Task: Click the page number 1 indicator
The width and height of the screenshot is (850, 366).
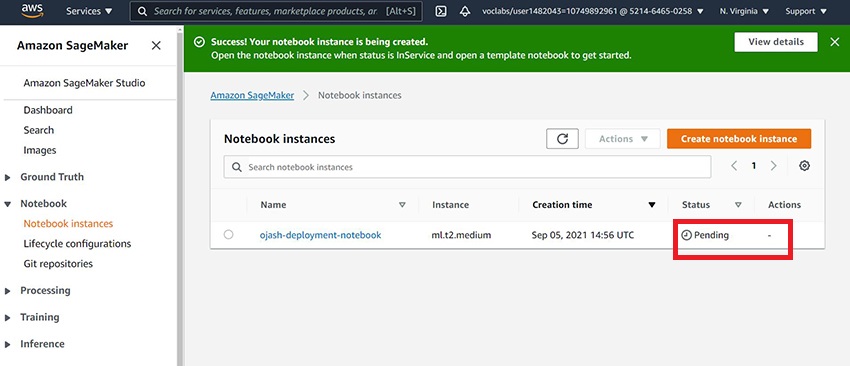Action: click(754, 166)
